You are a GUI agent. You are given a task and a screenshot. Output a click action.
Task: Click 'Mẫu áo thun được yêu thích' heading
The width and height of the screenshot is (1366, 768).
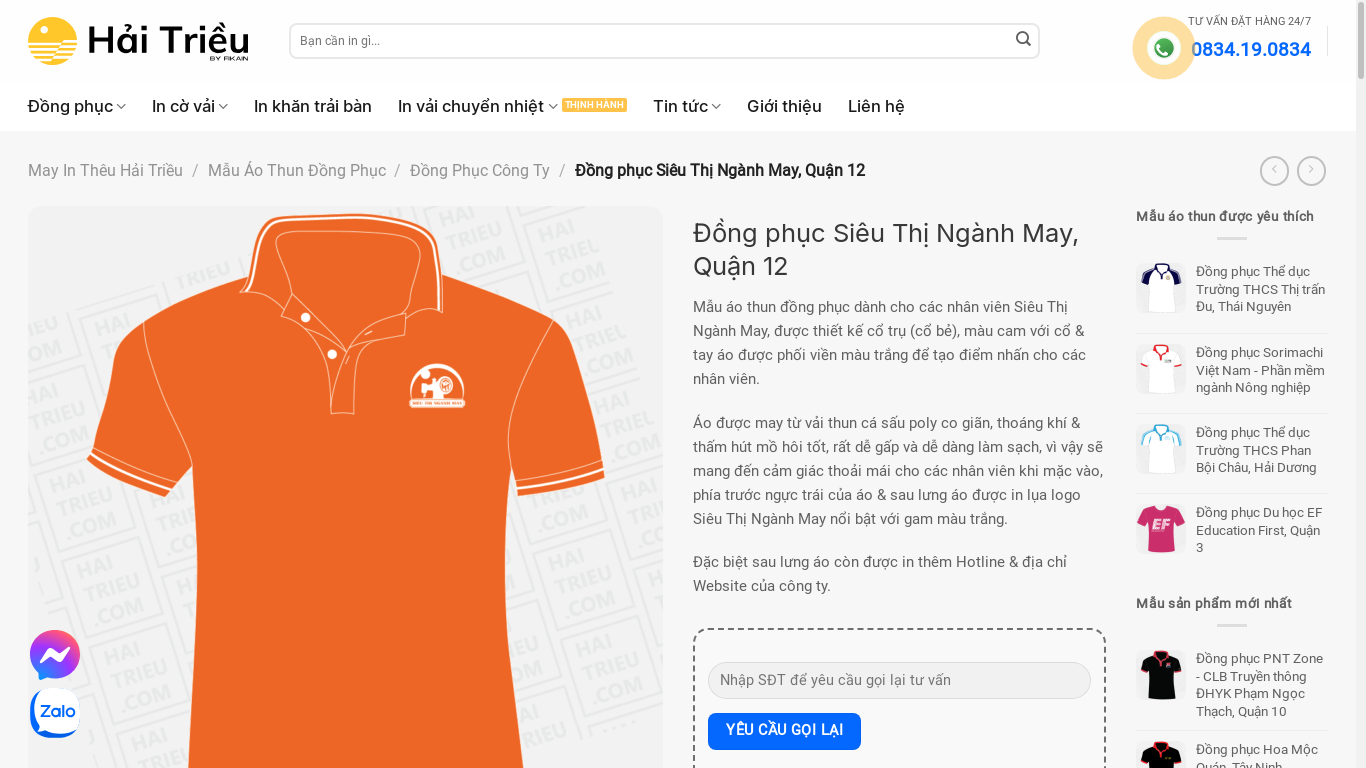pyautogui.click(x=1225, y=217)
